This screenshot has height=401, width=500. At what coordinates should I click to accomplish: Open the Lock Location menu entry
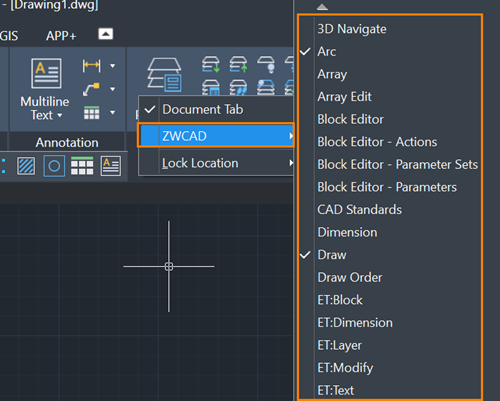pyautogui.click(x=216, y=163)
